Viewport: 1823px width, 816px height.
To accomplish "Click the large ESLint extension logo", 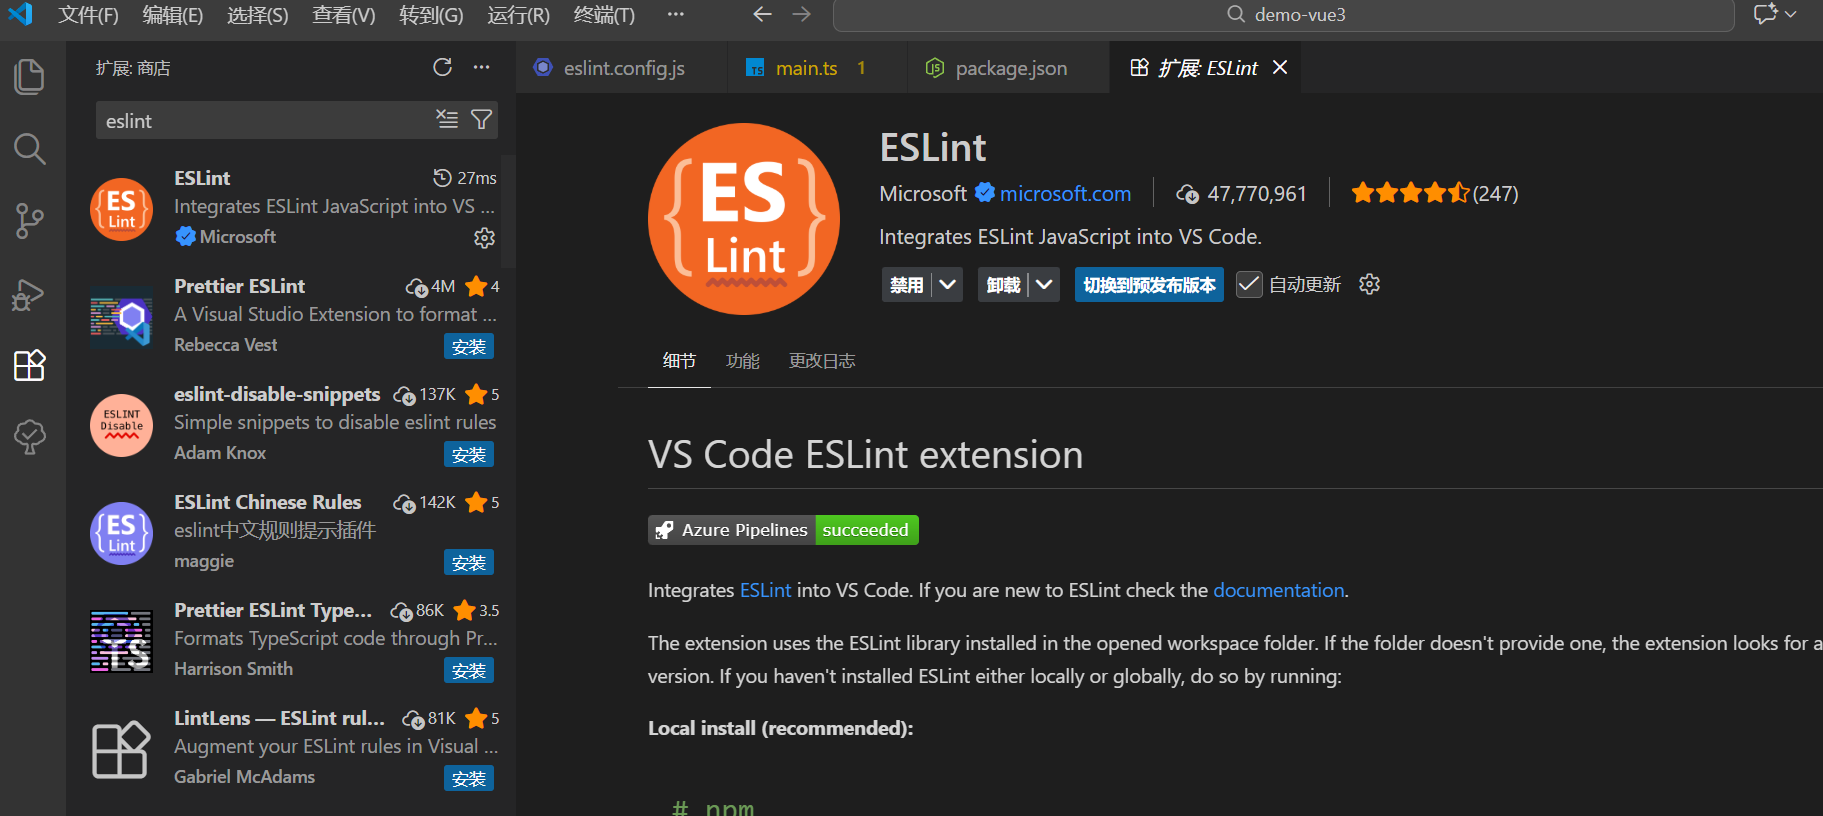I will [744, 219].
